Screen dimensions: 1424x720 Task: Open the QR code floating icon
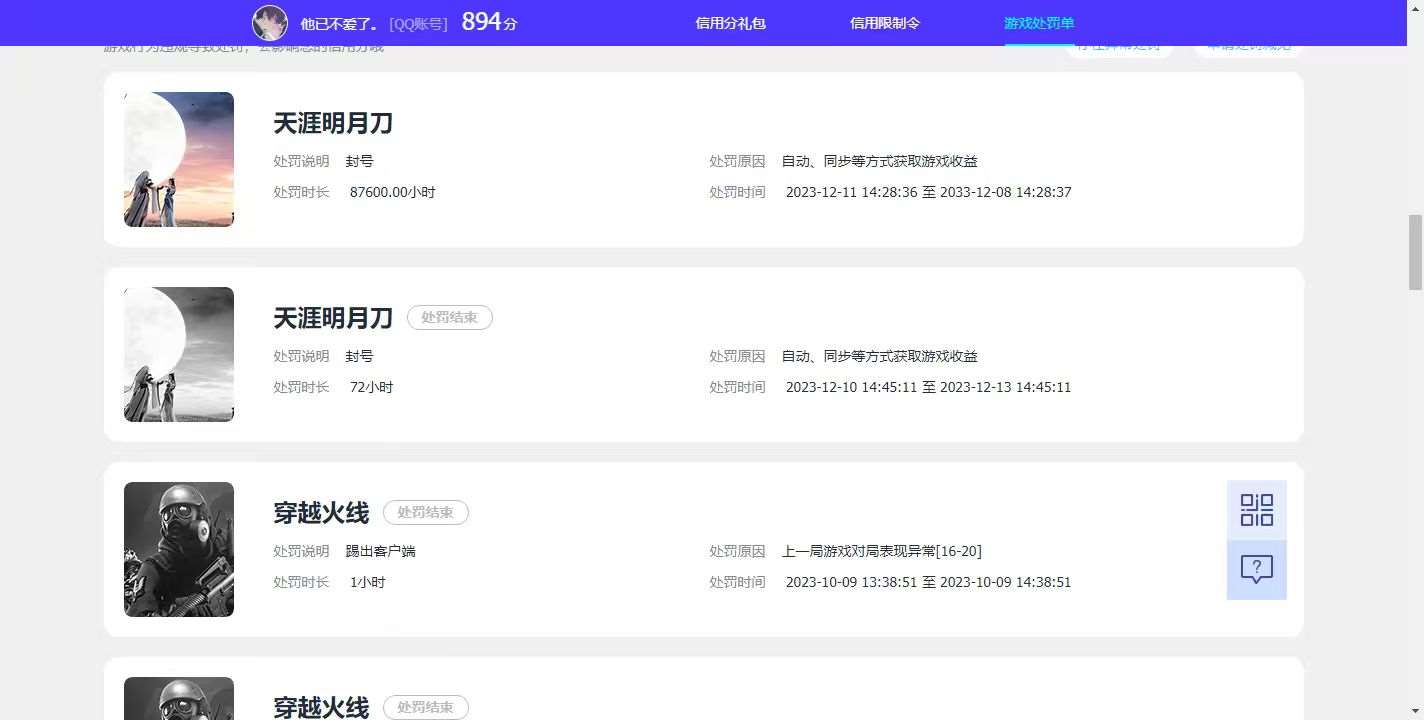tap(1256, 510)
